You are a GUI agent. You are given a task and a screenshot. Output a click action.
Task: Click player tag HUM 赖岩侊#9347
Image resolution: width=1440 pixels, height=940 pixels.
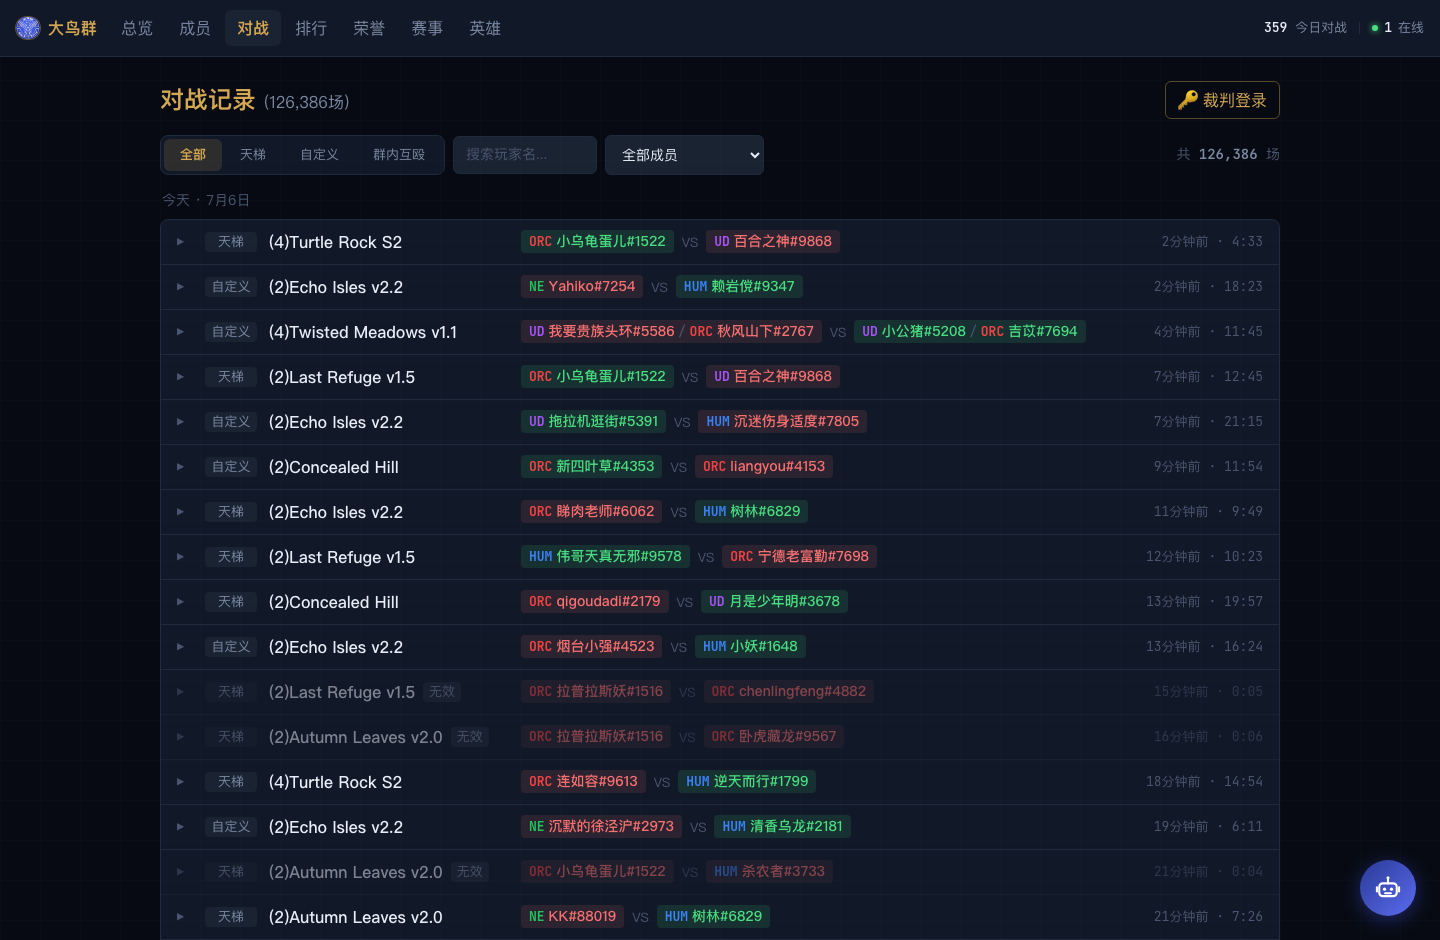(739, 286)
